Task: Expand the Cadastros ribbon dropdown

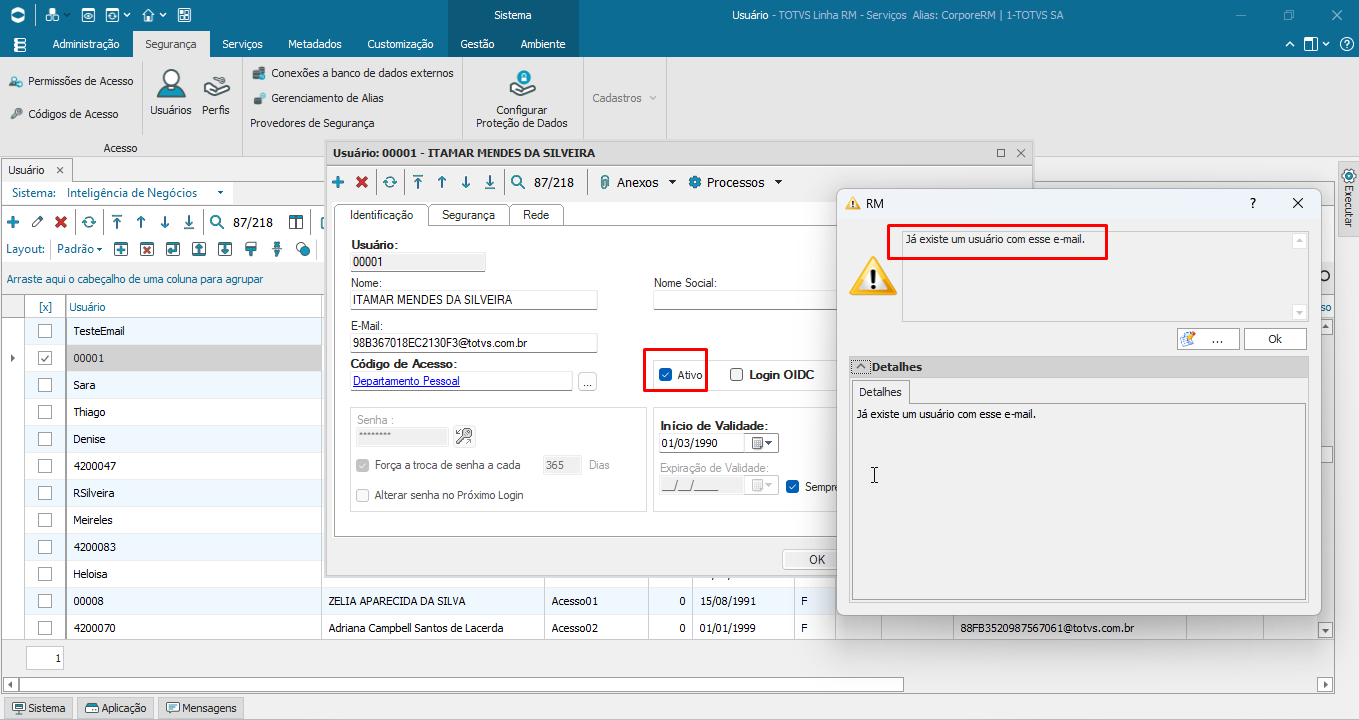Action: (624, 98)
